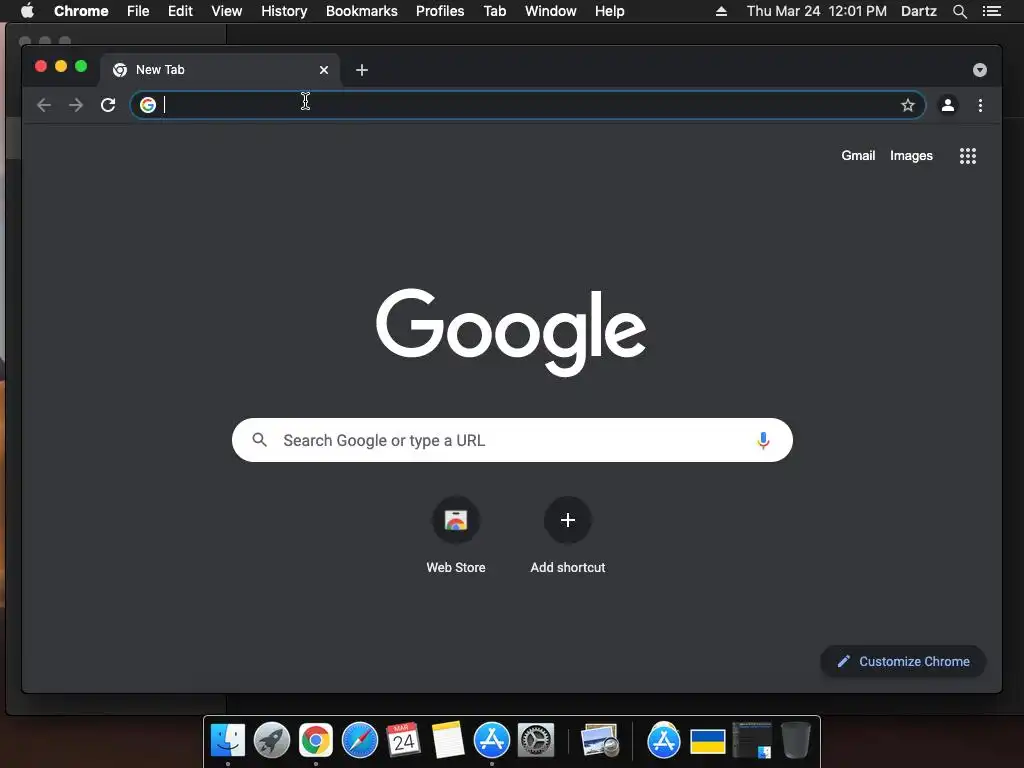The width and height of the screenshot is (1024, 768).
Task: Focus the Chrome address bar
Action: pyautogui.click(x=528, y=105)
